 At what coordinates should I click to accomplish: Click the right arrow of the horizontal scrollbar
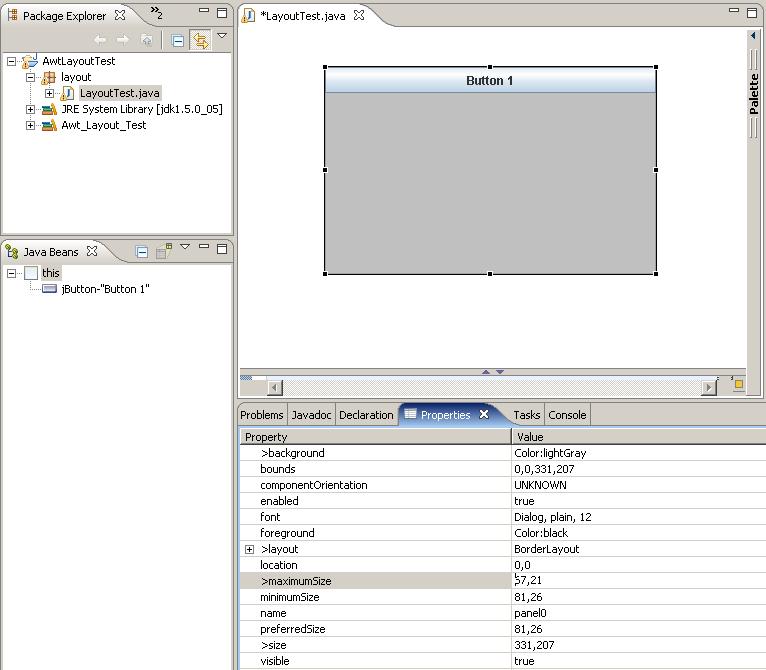click(x=709, y=387)
